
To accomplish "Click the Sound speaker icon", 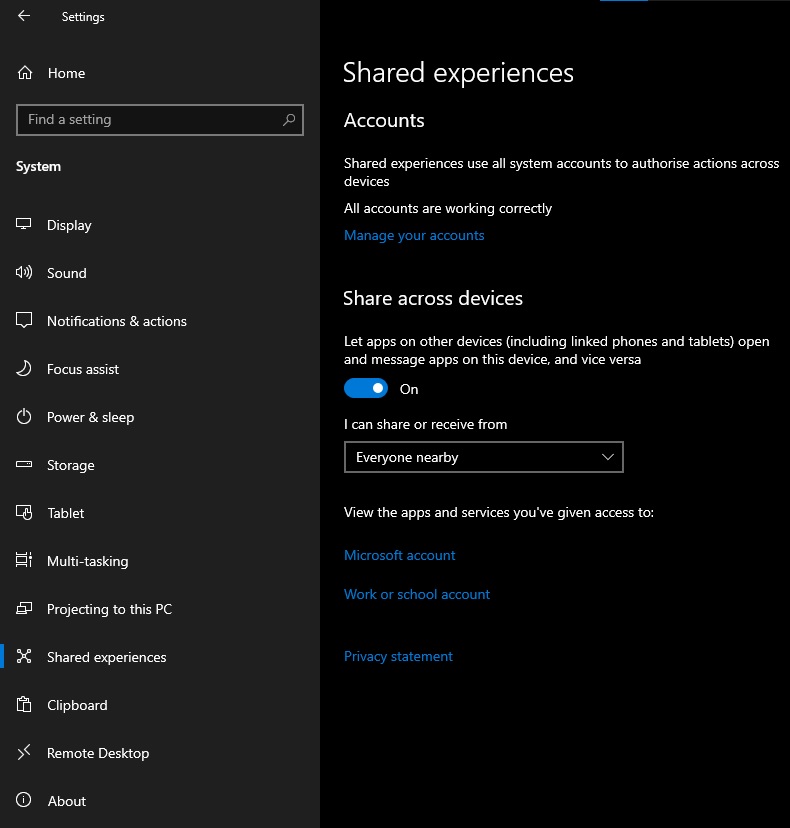I will point(25,273).
